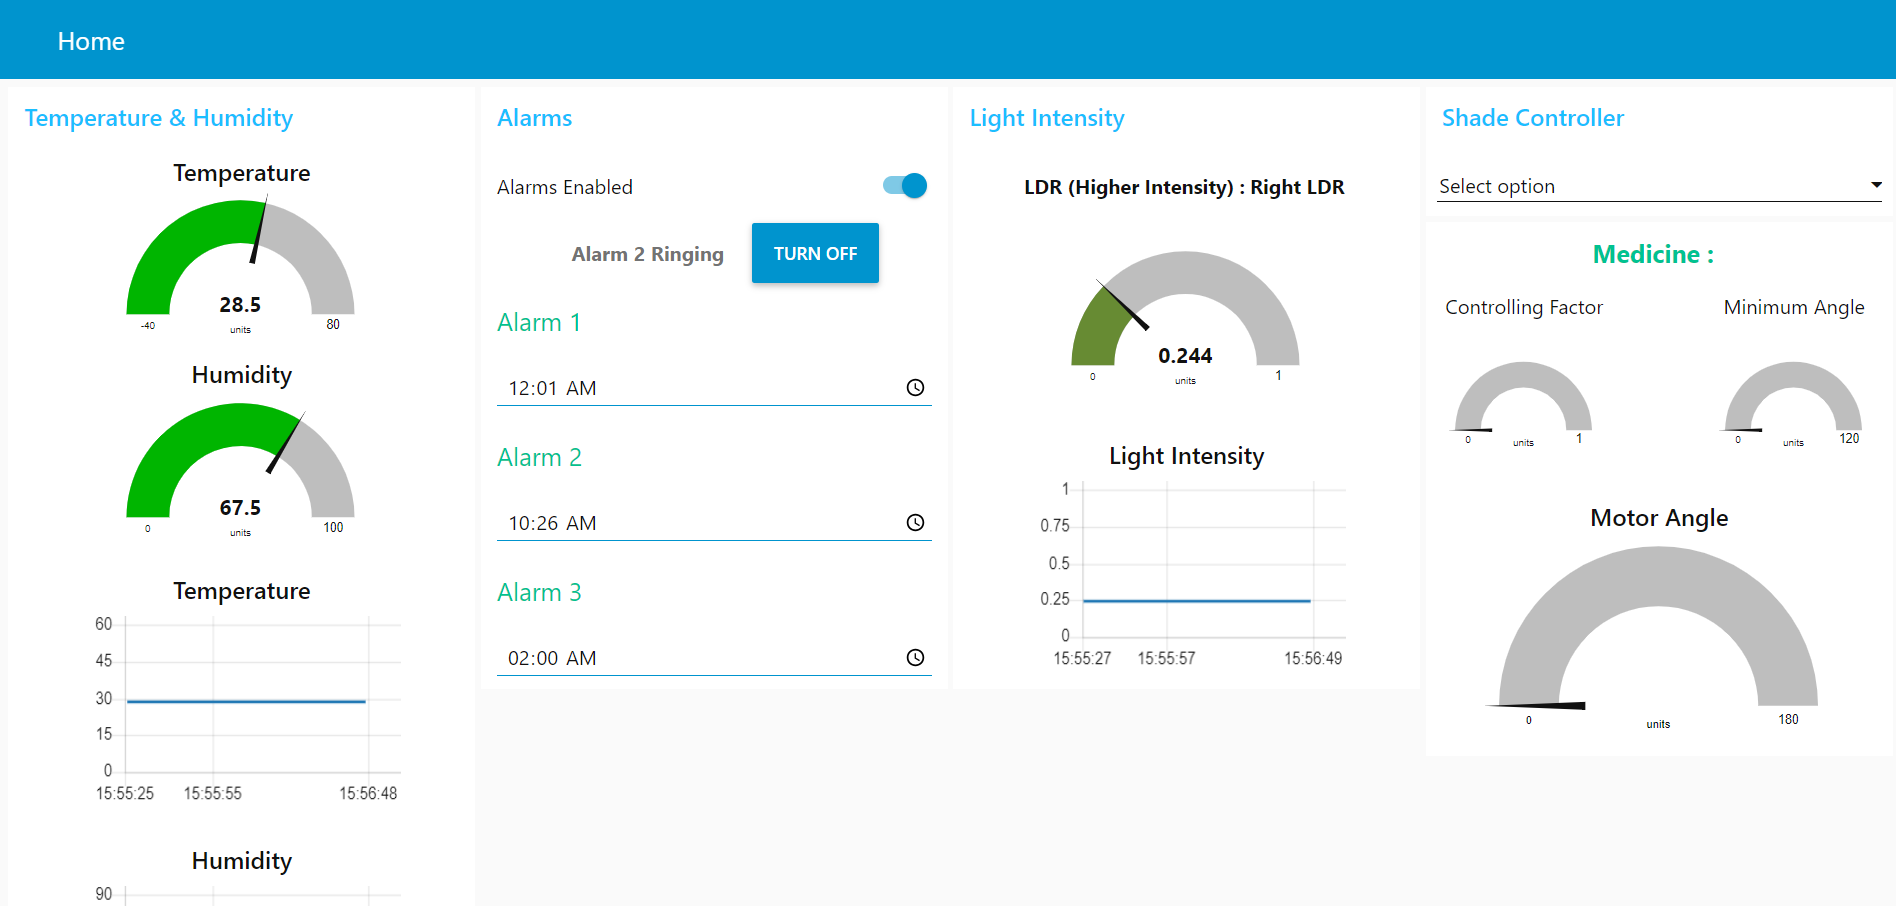
Task: Click the 'LDR (Higher Intensity) : Right LDR' text
Action: [x=1184, y=187]
